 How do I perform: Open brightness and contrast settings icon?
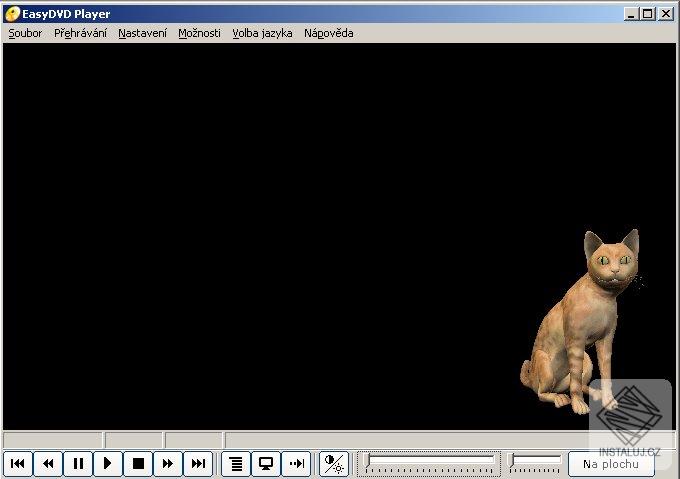(x=334, y=463)
